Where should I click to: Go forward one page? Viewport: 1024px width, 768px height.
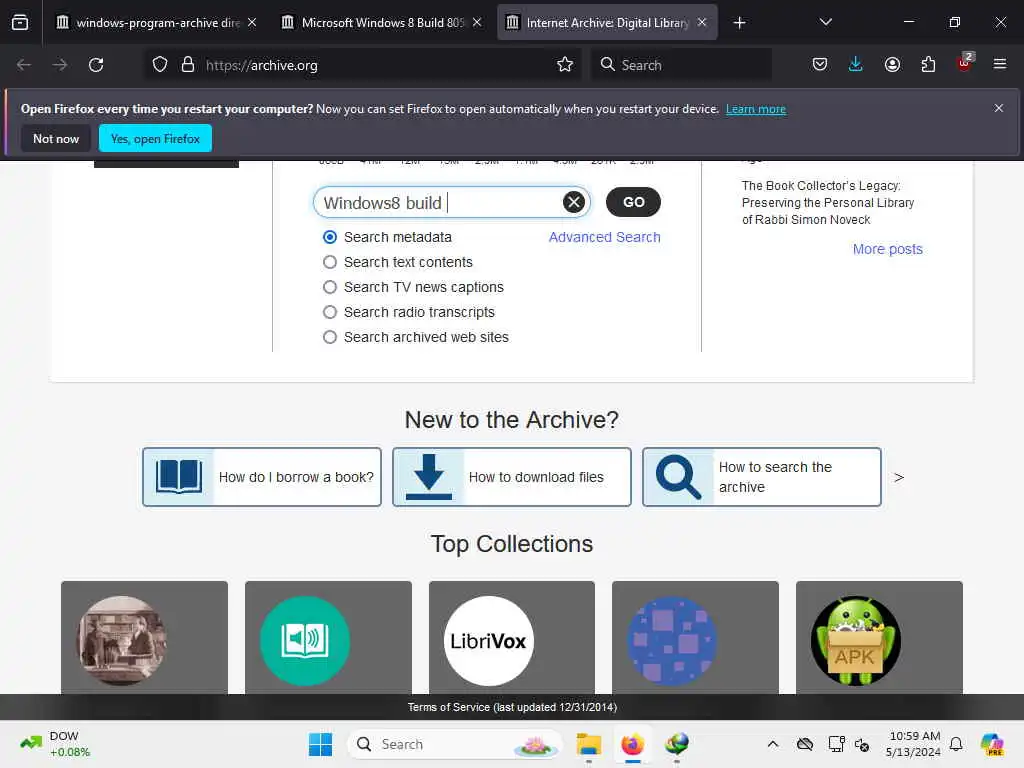tap(60, 65)
